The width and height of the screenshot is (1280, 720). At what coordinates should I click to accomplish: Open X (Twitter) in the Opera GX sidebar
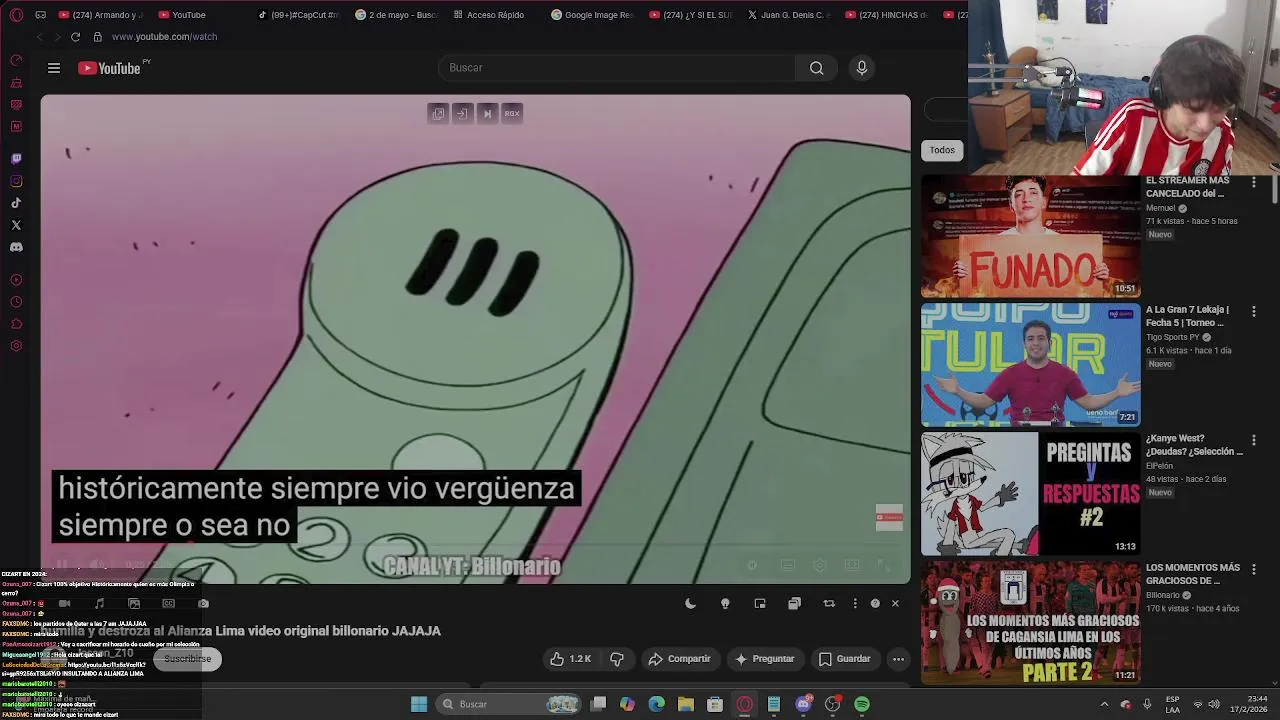(16, 225)
